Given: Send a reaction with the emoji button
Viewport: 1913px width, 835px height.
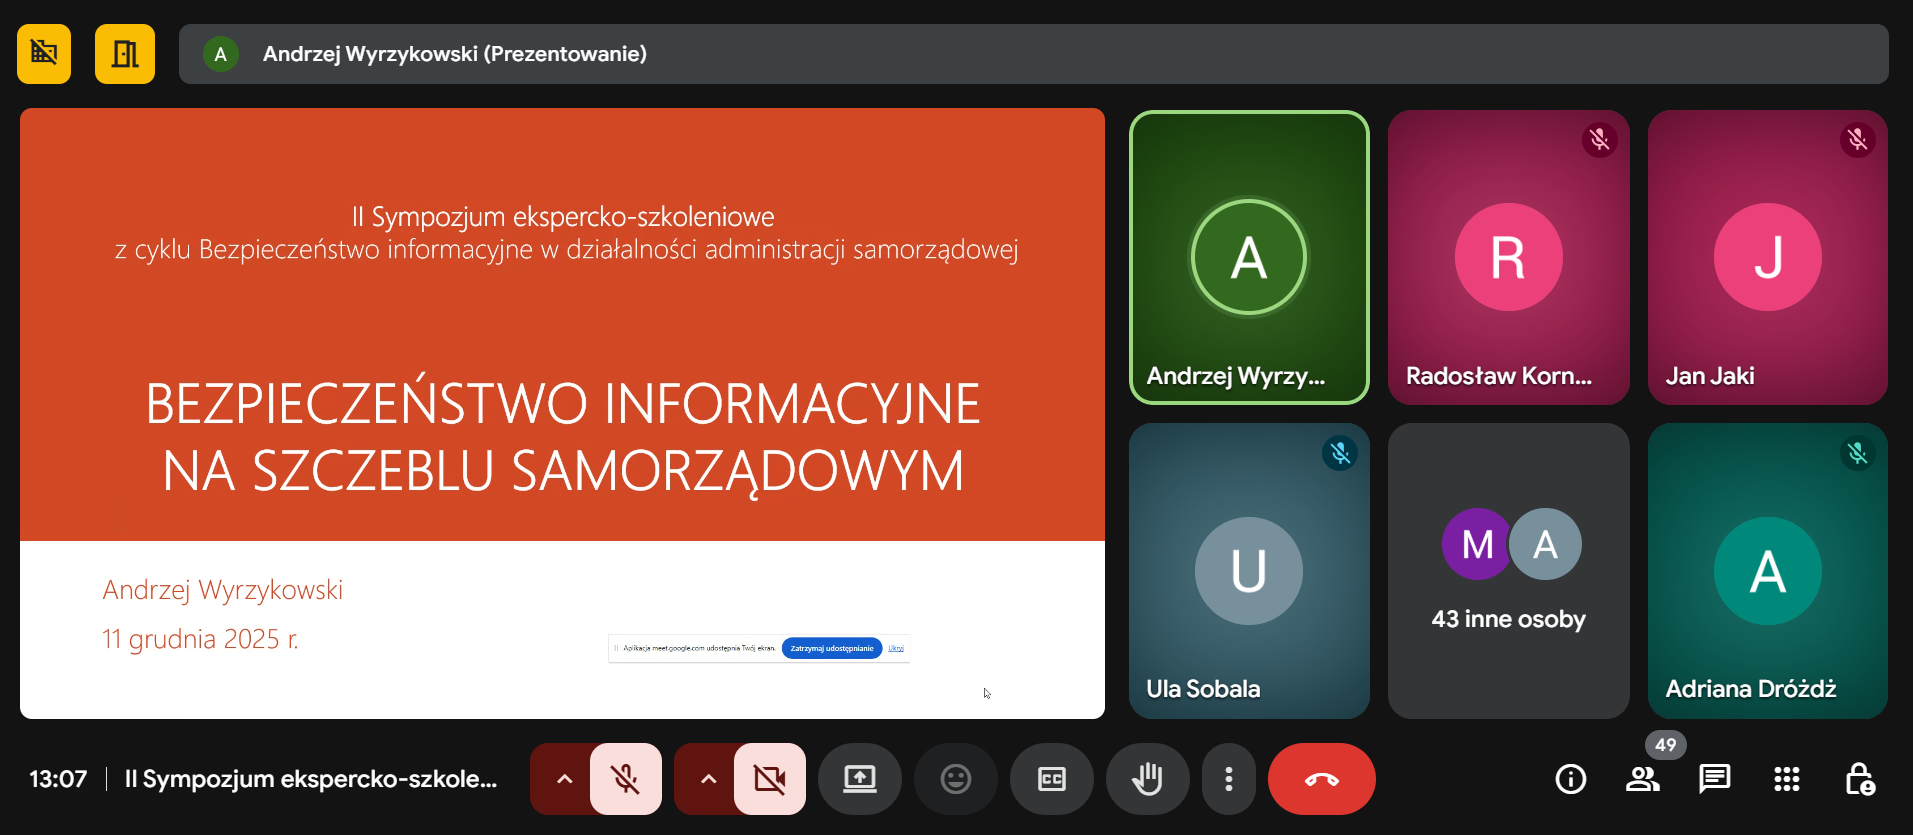Looking at the screenshot, I should (955, 779).
